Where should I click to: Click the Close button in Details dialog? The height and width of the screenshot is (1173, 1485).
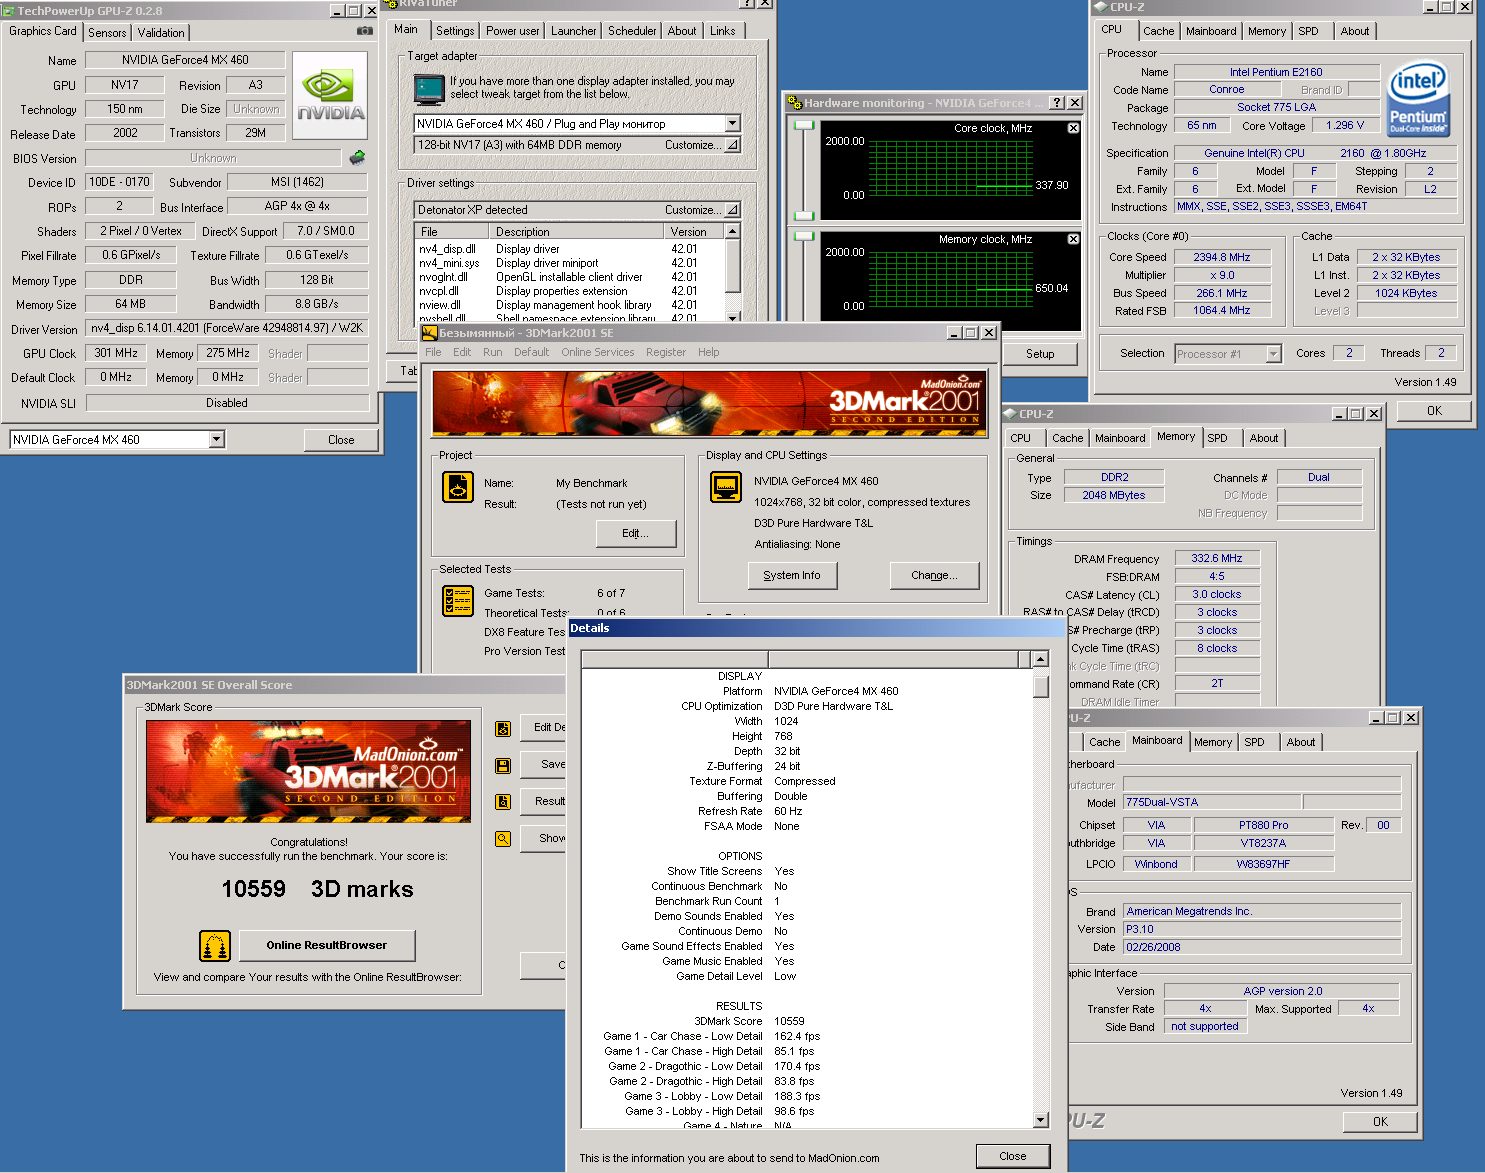click(x=1013, y=1156)
